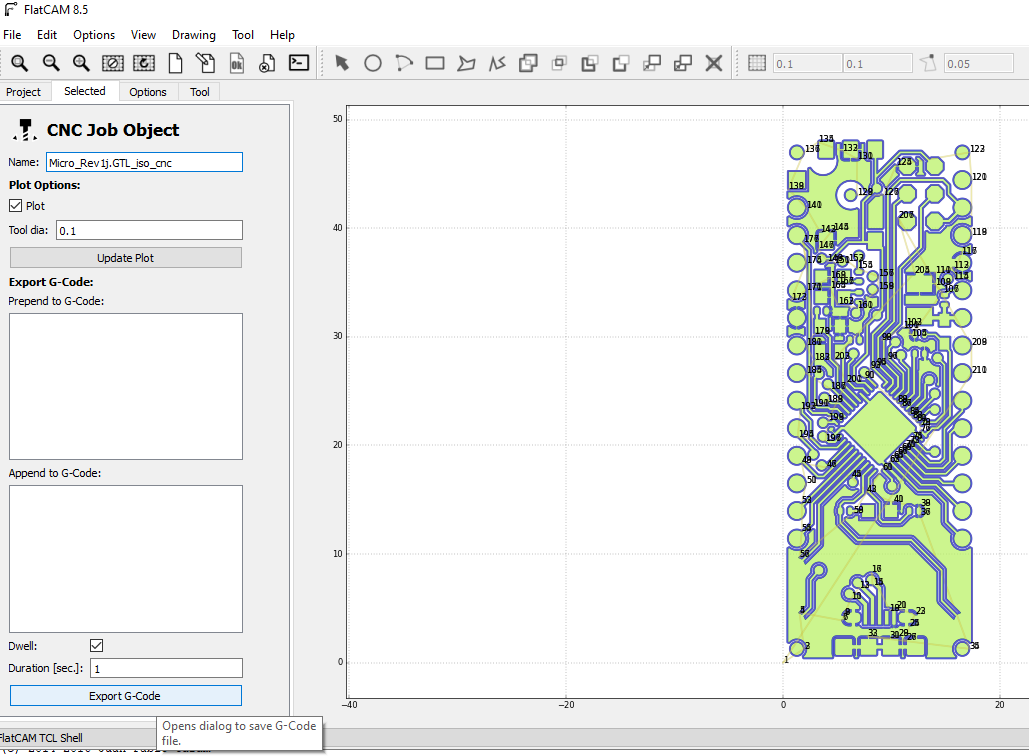The height and width of the screenshot is (756, 1029).
Task: Click the Prepend to G-Code text area
Action: (x=125, y=387)
